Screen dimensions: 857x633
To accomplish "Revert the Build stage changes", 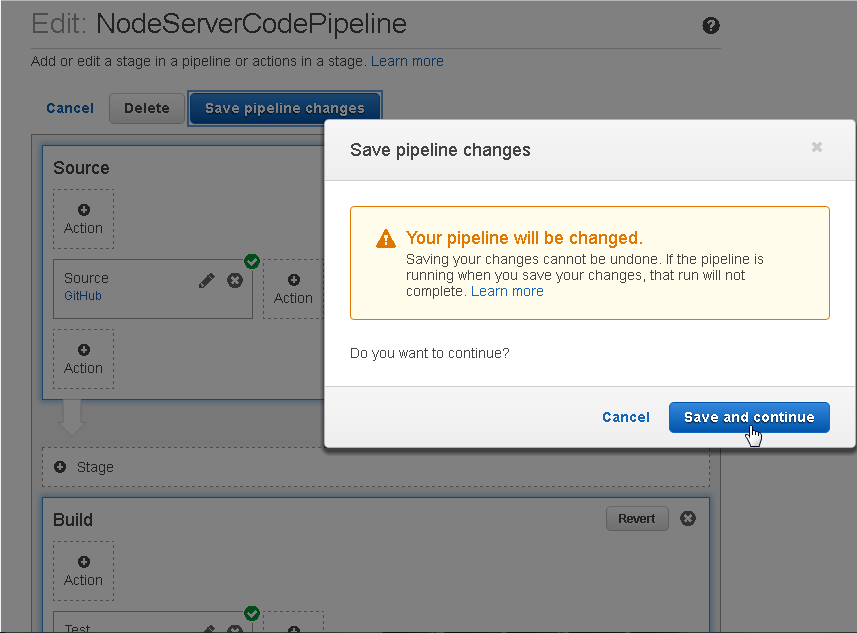I will [637, 519].
